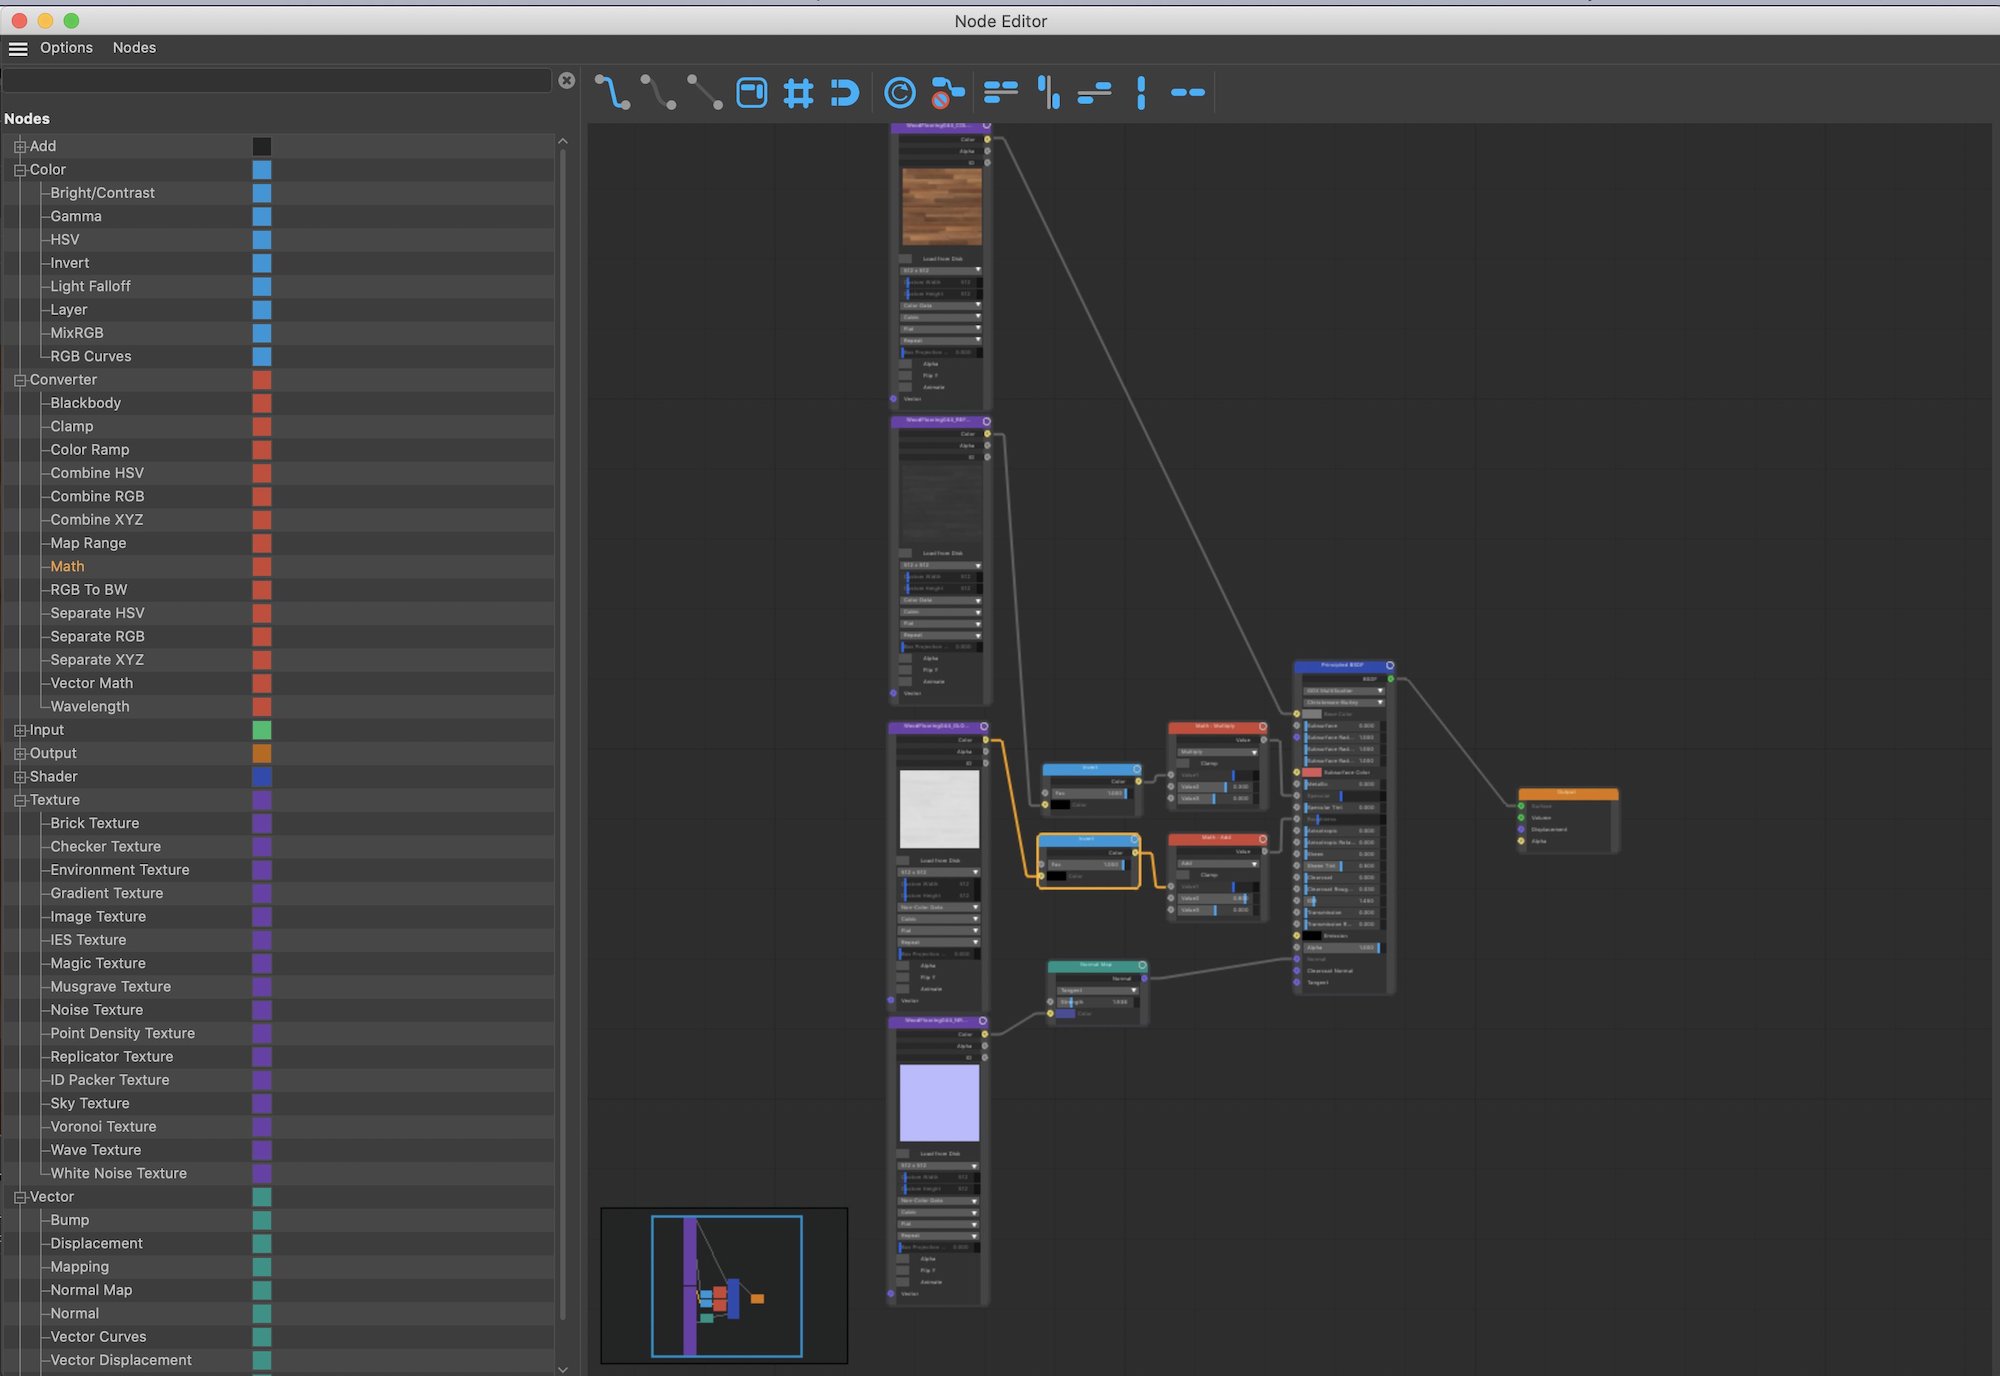Clear the node search field
The width and height of the screenshot is (2000, 1376).
tap(567, 81)
